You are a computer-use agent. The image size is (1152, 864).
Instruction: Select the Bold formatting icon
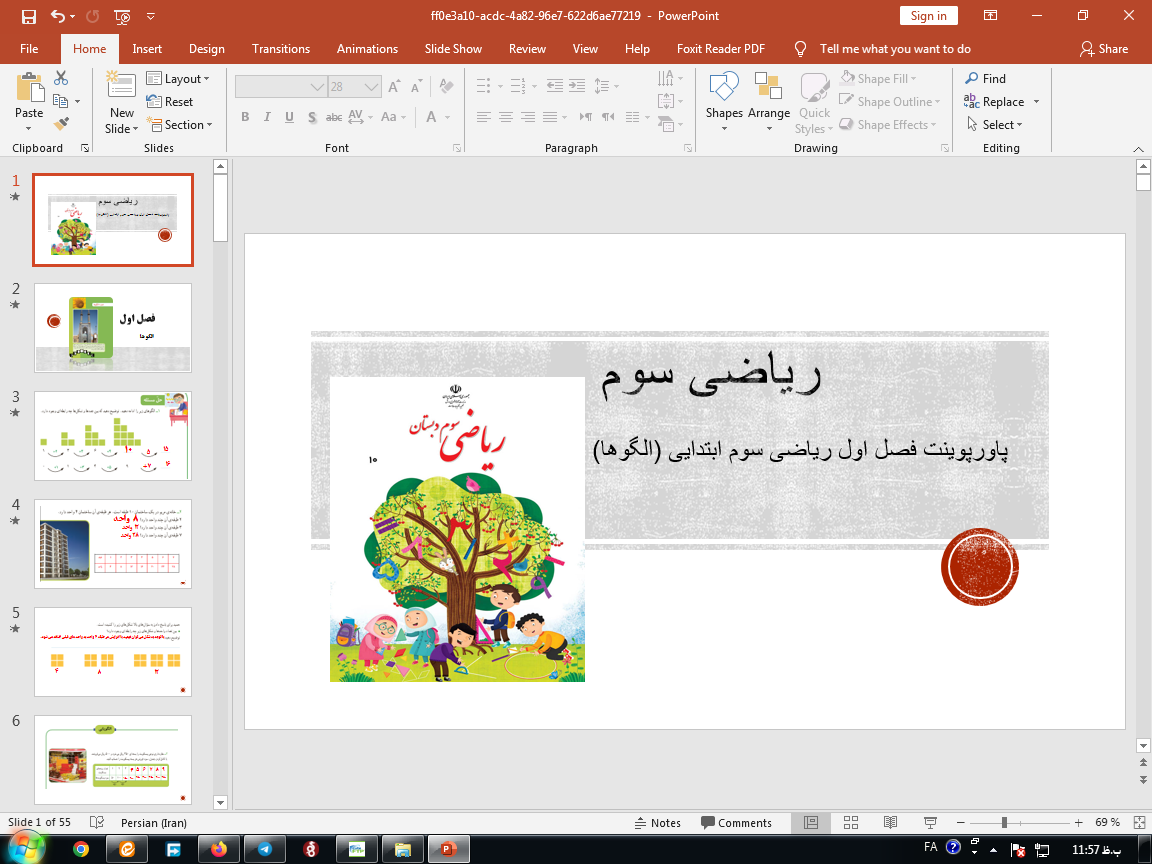(x=244, y=117)
